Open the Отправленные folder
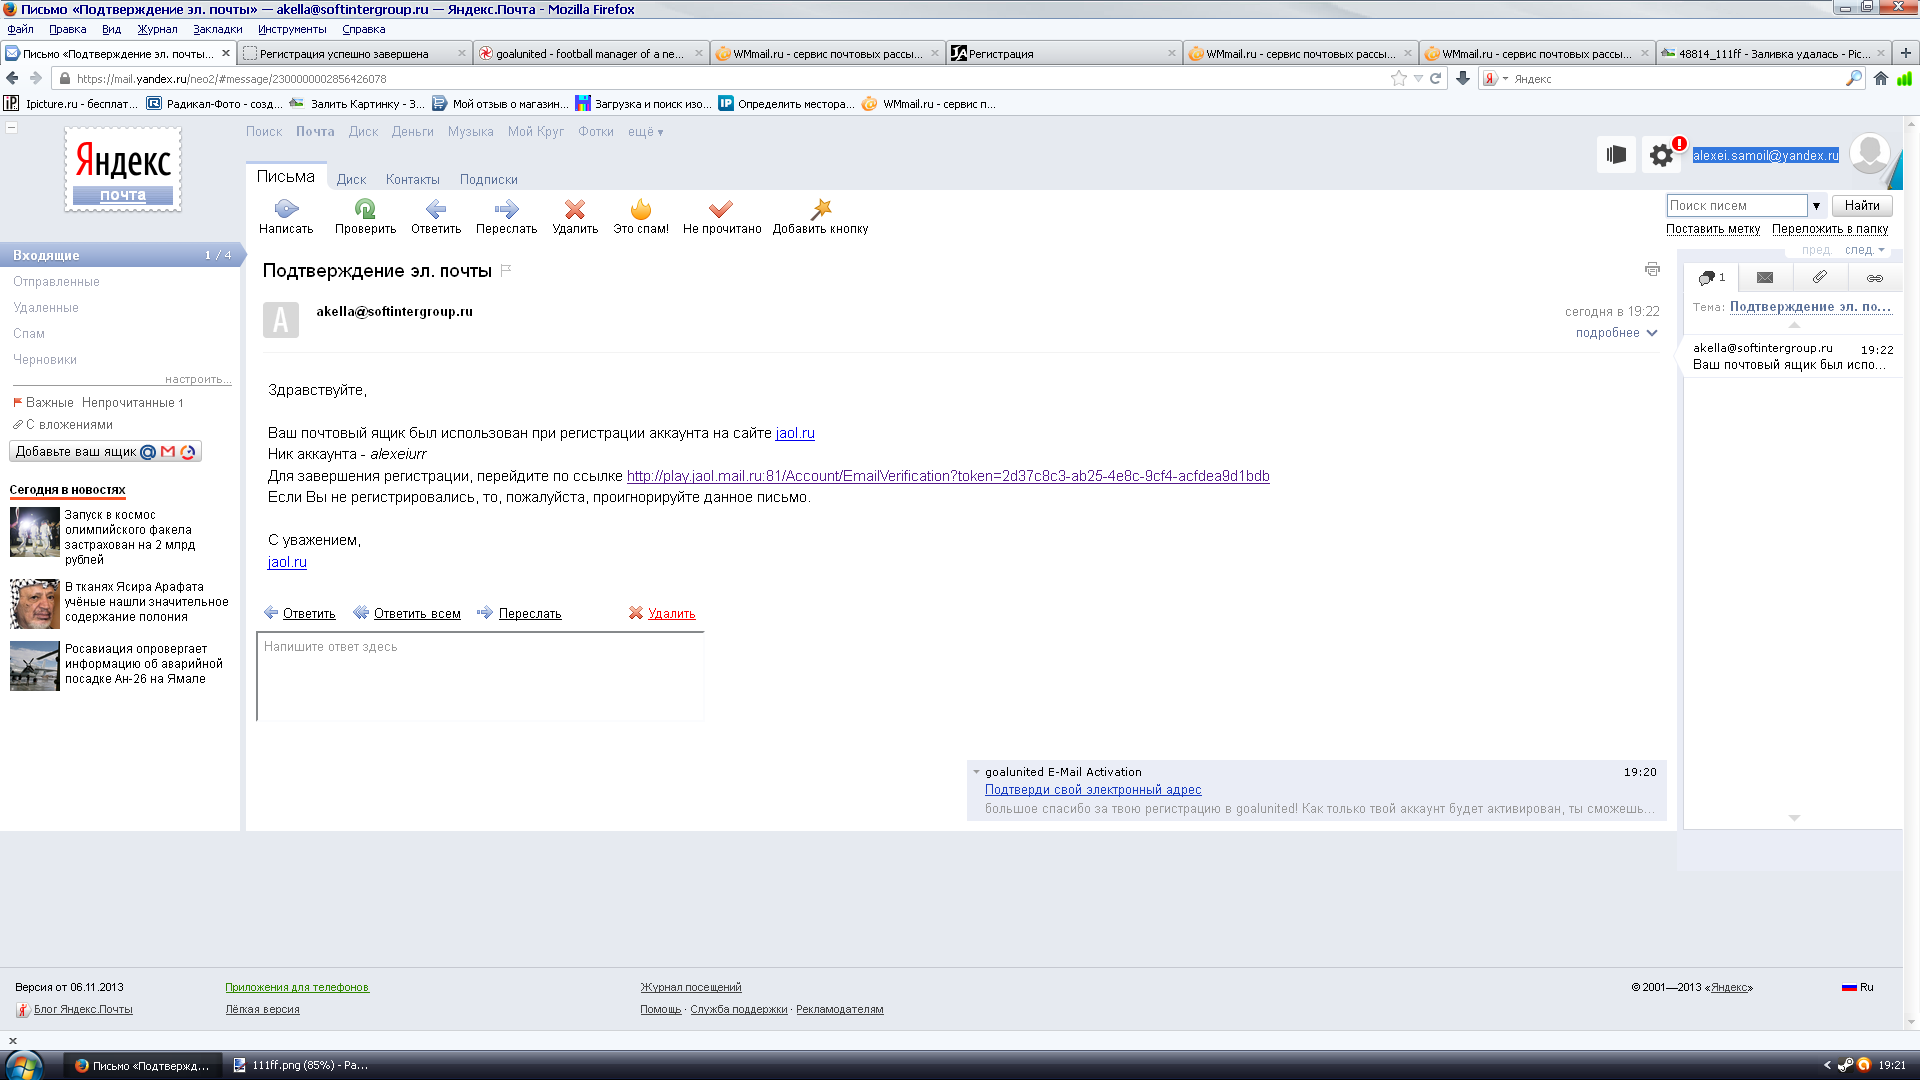1920x1080 pixels. (56, 282)
